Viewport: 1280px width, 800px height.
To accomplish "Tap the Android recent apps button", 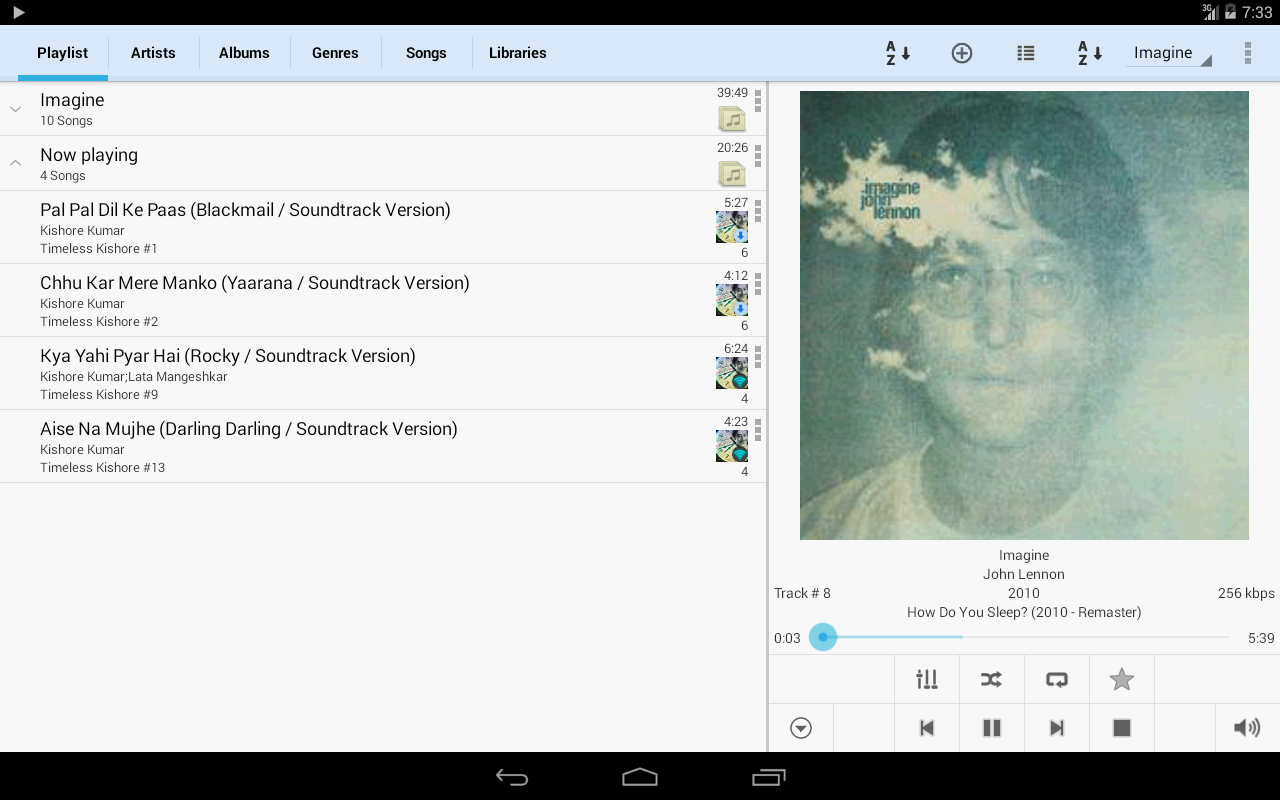I will point(768,777).
